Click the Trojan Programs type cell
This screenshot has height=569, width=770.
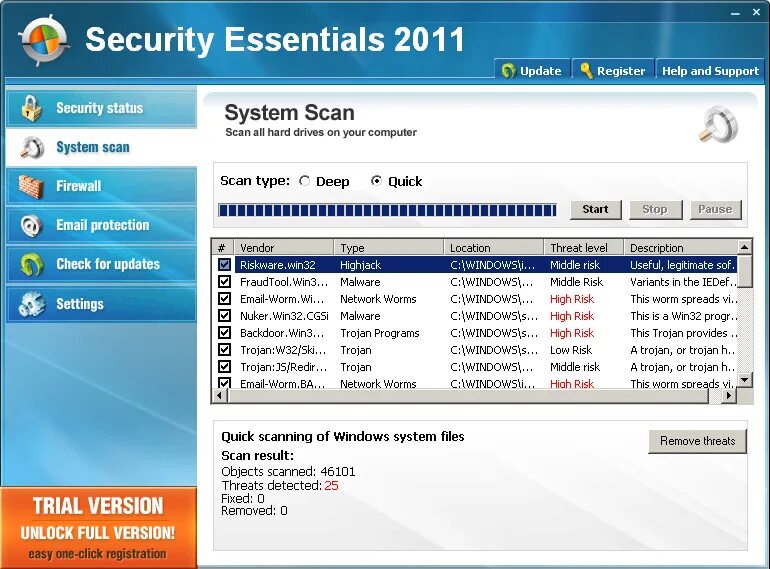pyautogui.click(x=380, y=333)
